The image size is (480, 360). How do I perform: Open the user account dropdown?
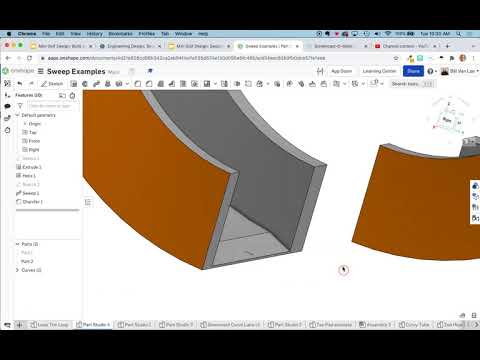[460, 71]
